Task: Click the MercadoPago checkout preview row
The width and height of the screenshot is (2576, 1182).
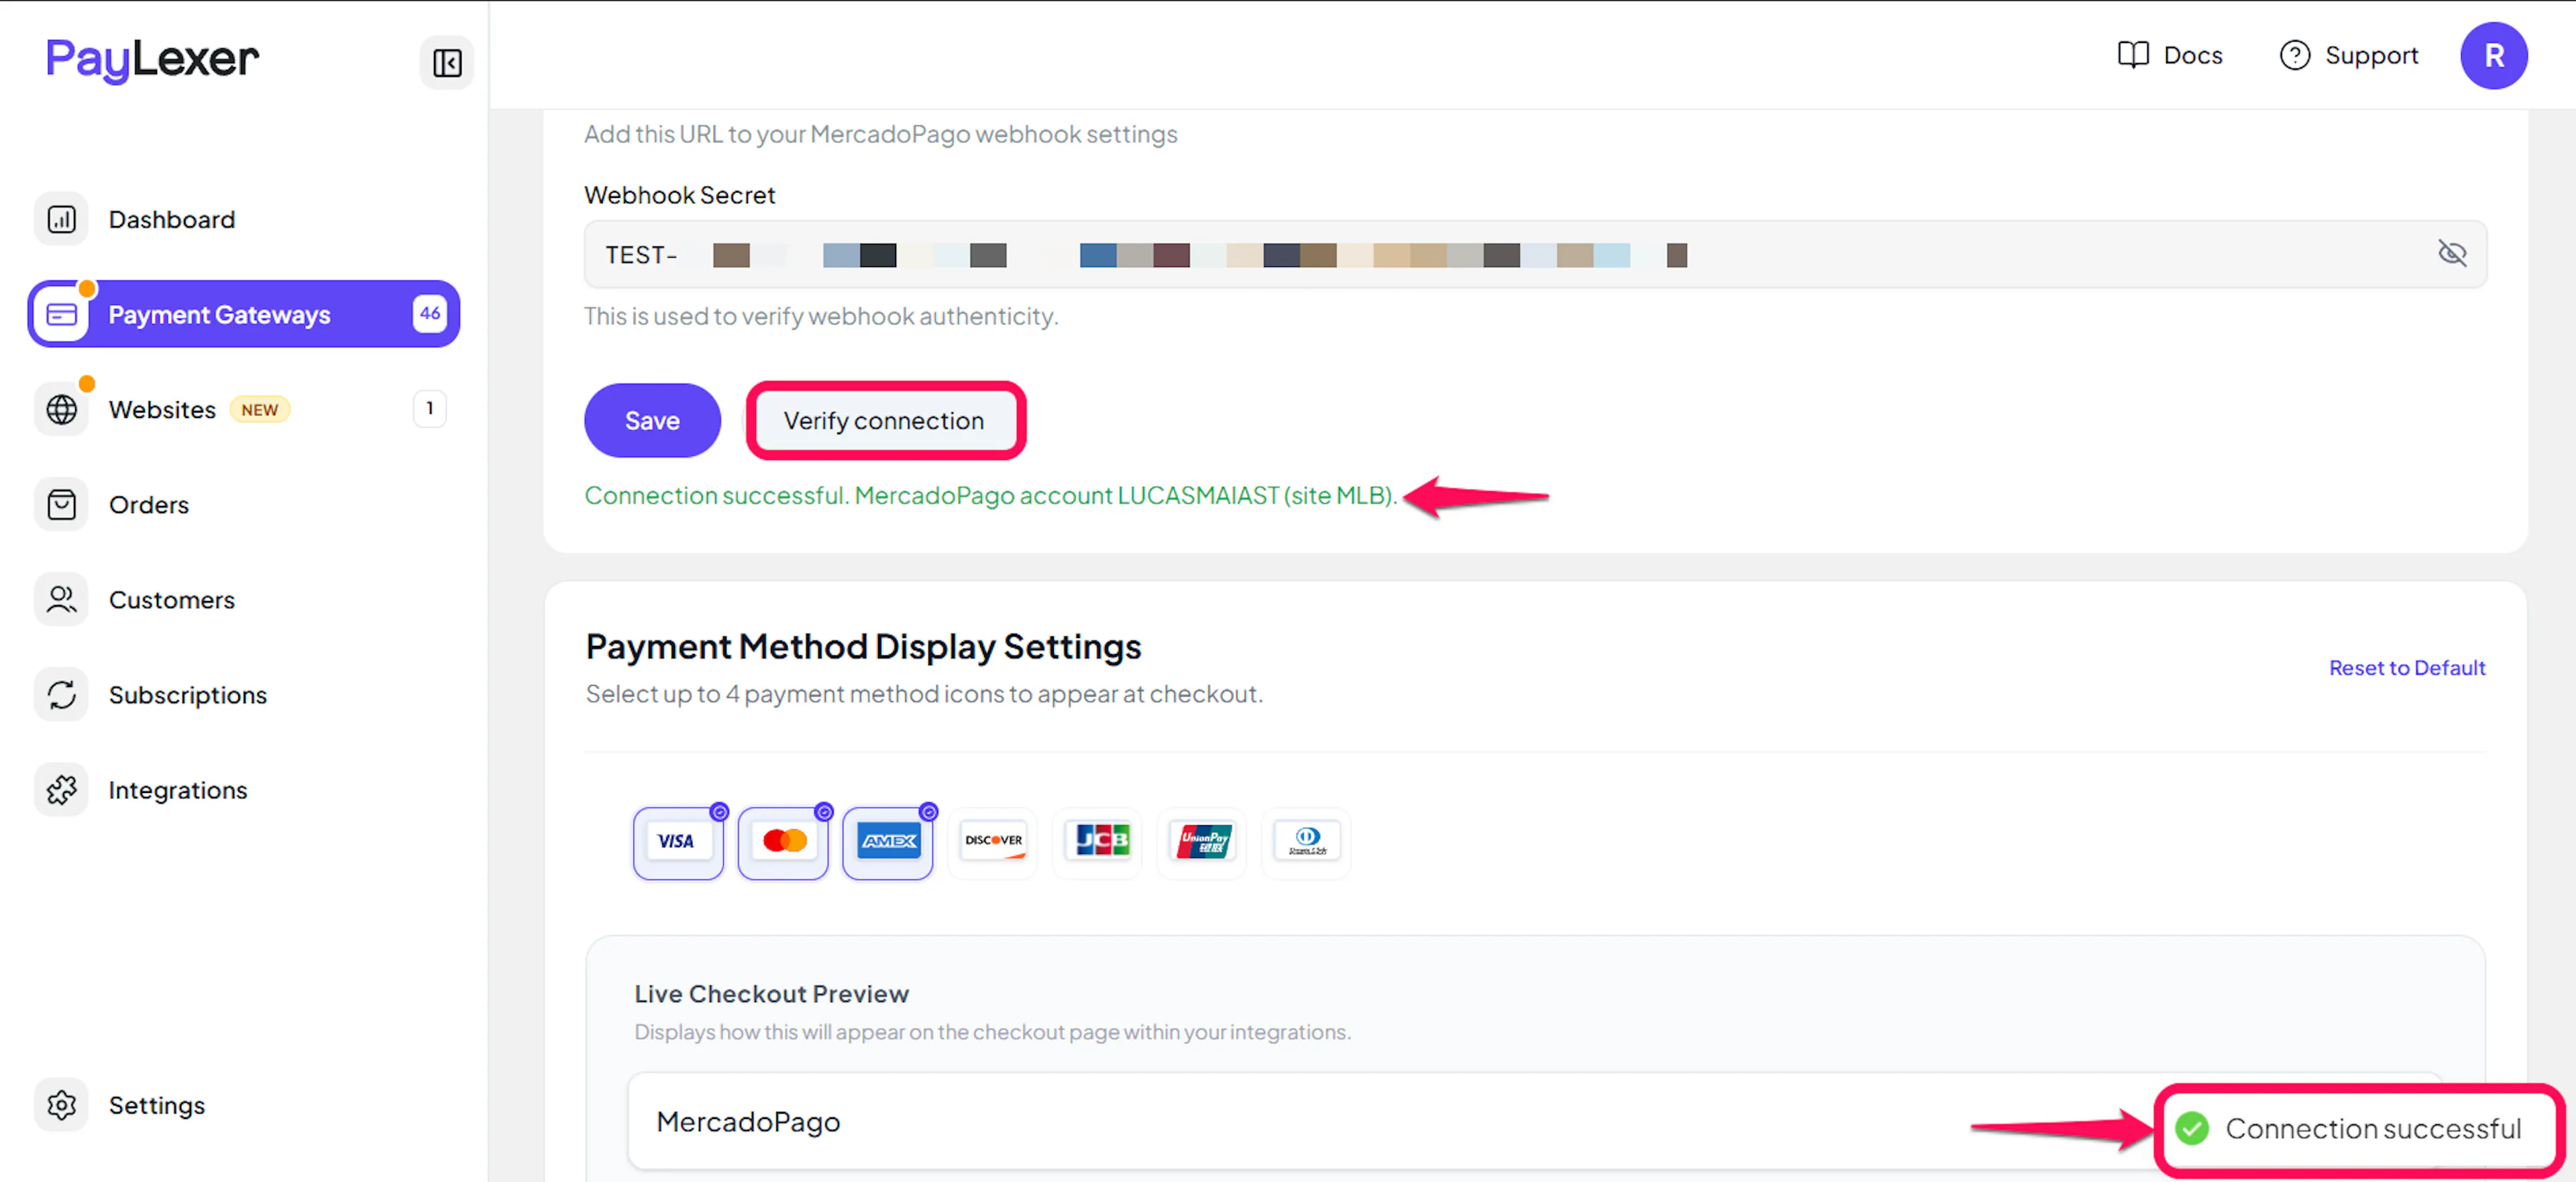Action: (1535, 1121)
